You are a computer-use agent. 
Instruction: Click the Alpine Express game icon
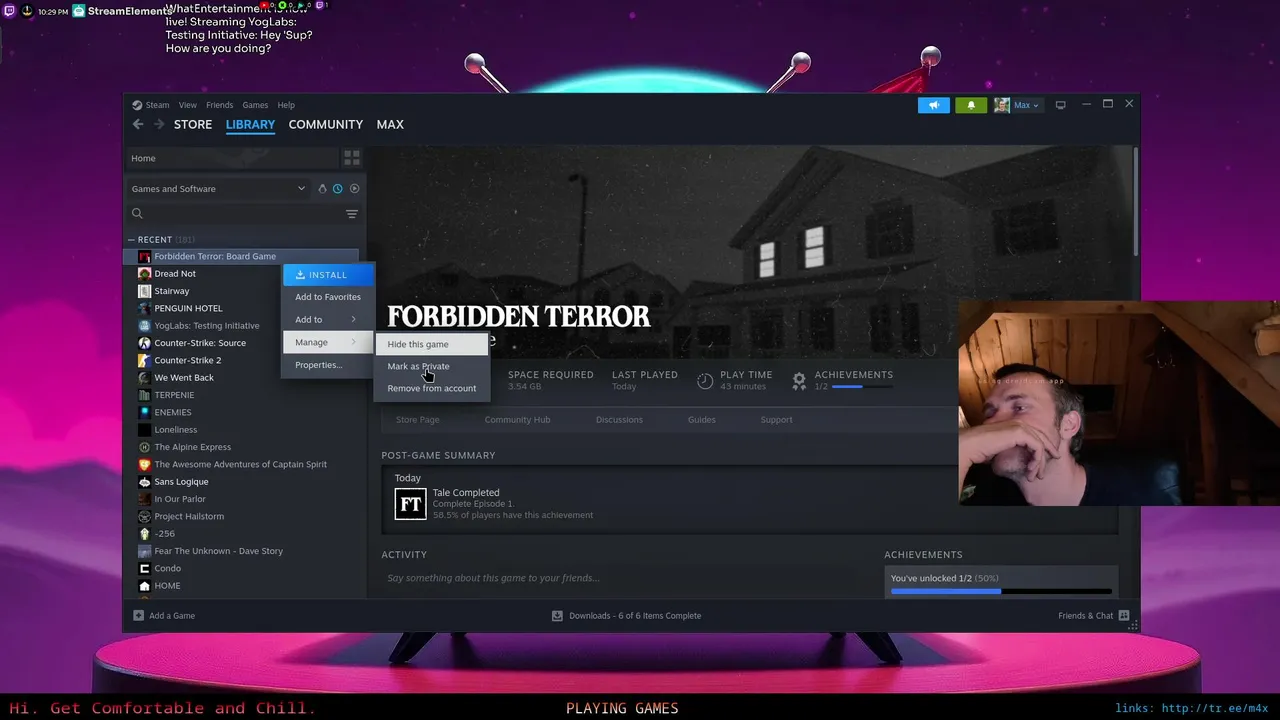click(x=145, y=447)
